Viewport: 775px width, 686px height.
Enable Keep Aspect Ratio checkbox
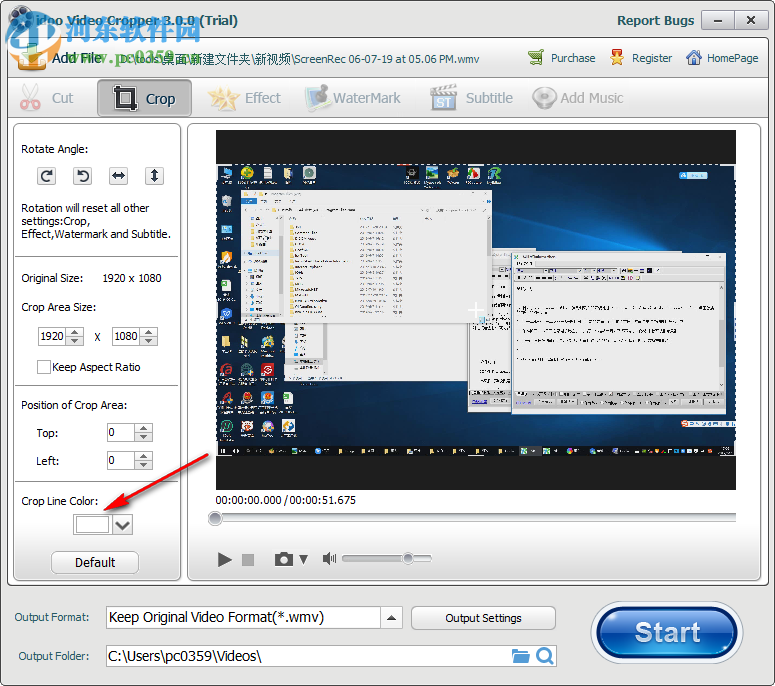pyautogui.click(x=43, y=367)
